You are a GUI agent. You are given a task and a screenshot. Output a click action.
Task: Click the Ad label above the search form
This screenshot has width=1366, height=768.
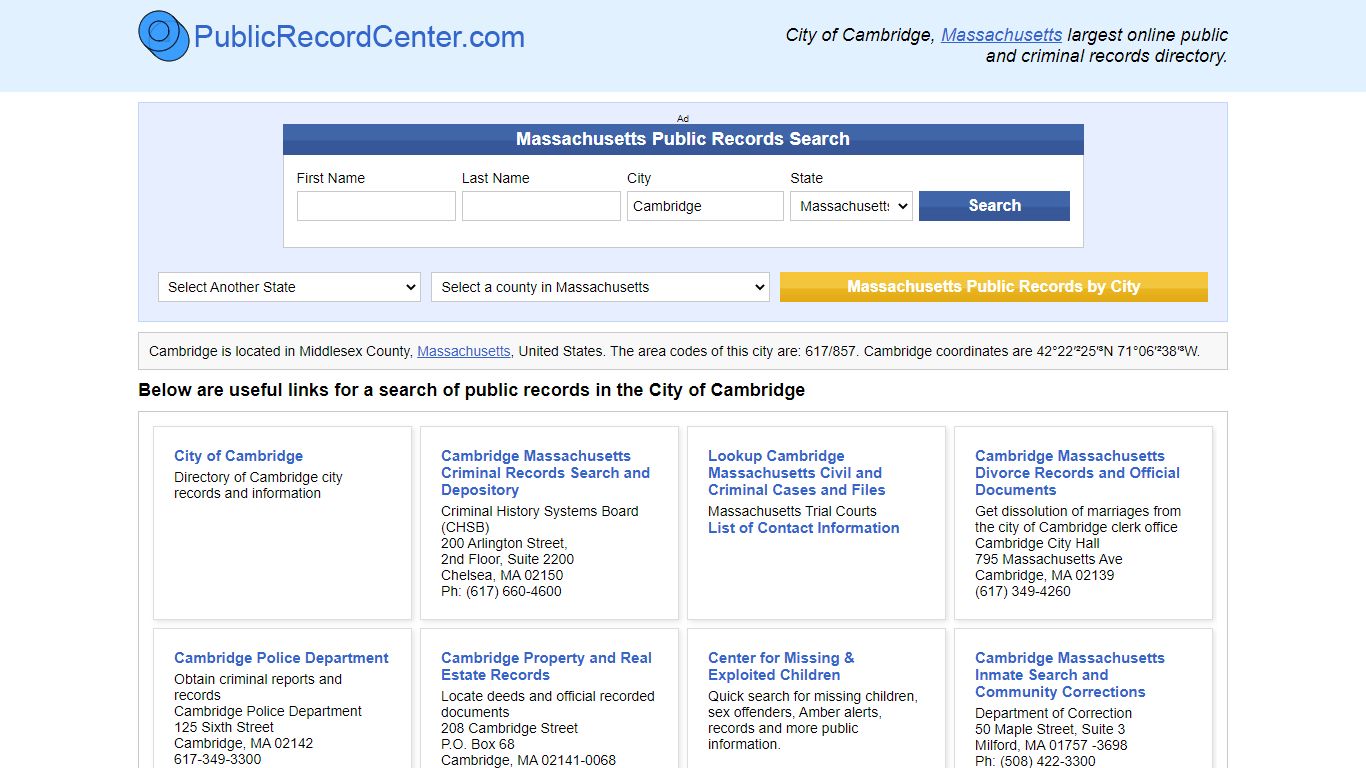683,118
